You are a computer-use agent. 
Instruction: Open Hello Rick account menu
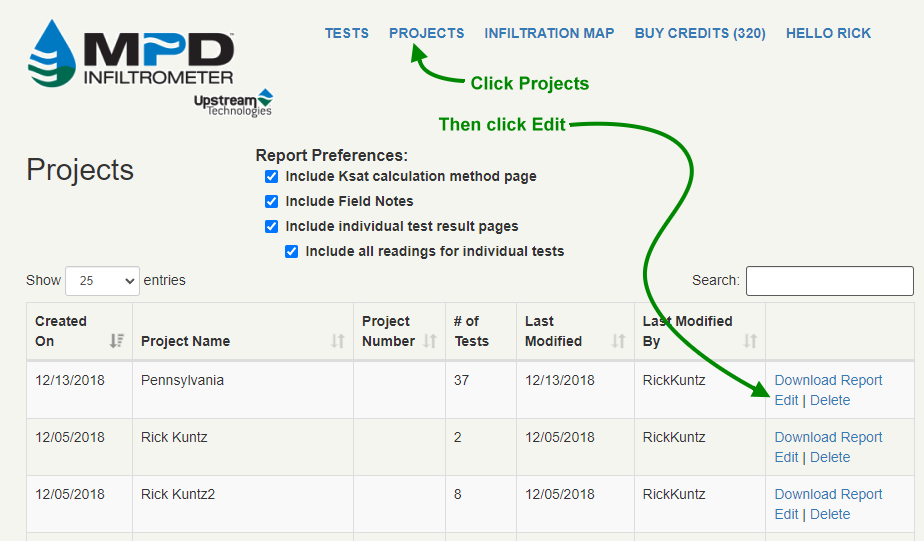pos(828,33)
